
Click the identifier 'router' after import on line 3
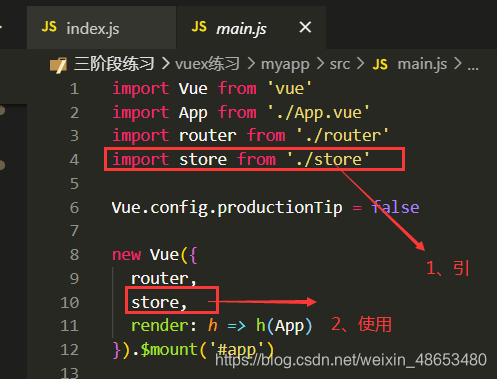[208, 136]
